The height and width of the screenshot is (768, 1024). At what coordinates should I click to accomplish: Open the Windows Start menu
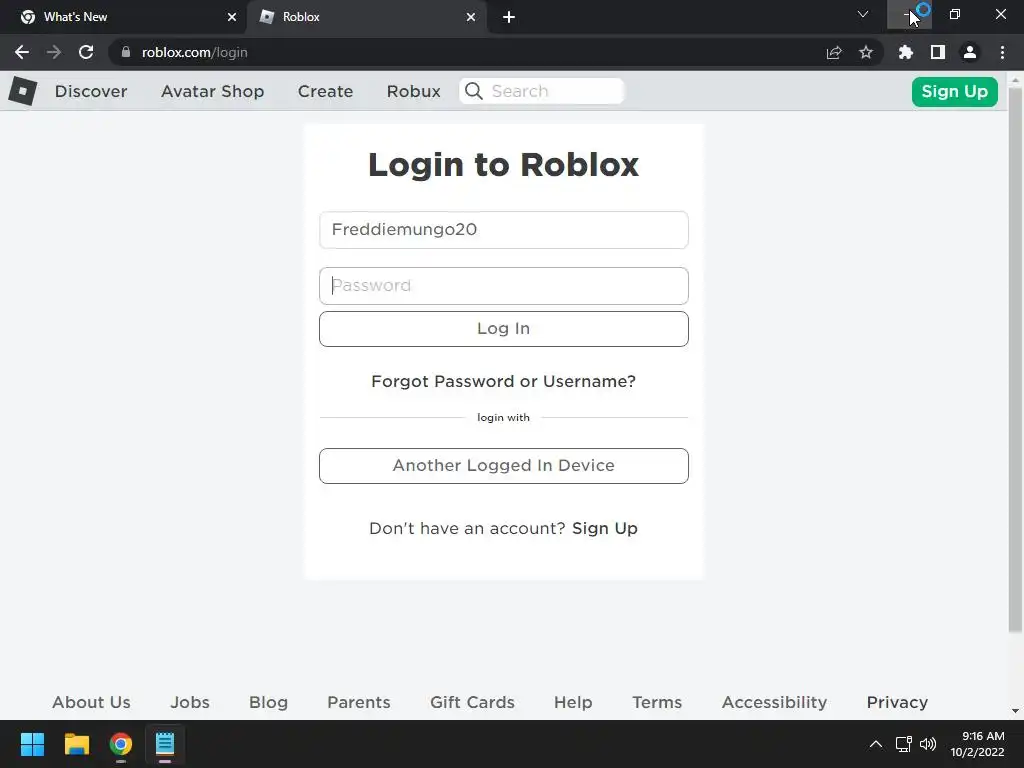[32, 744]
